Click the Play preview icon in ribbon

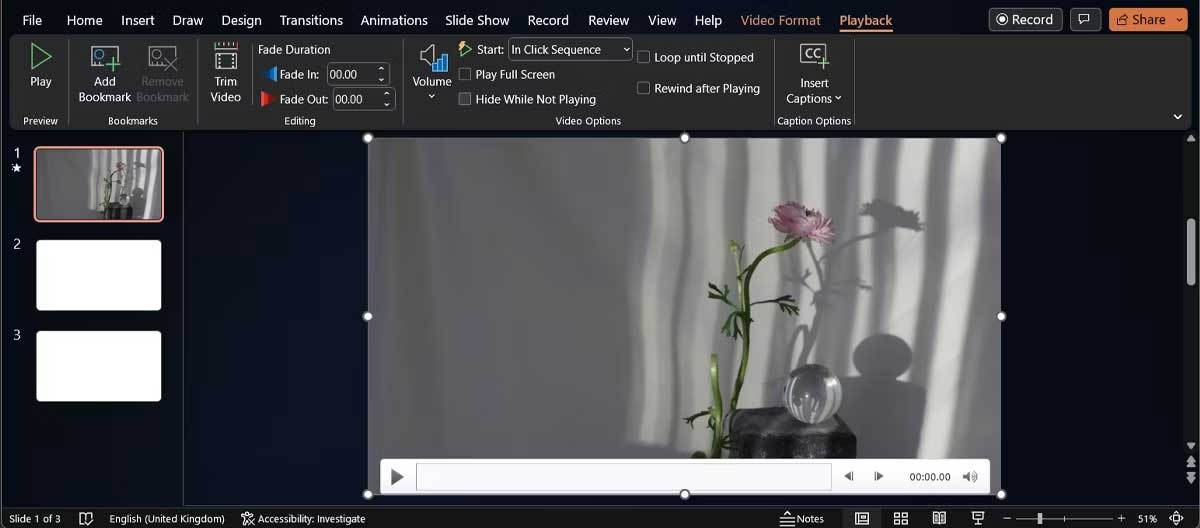[40, 57]
